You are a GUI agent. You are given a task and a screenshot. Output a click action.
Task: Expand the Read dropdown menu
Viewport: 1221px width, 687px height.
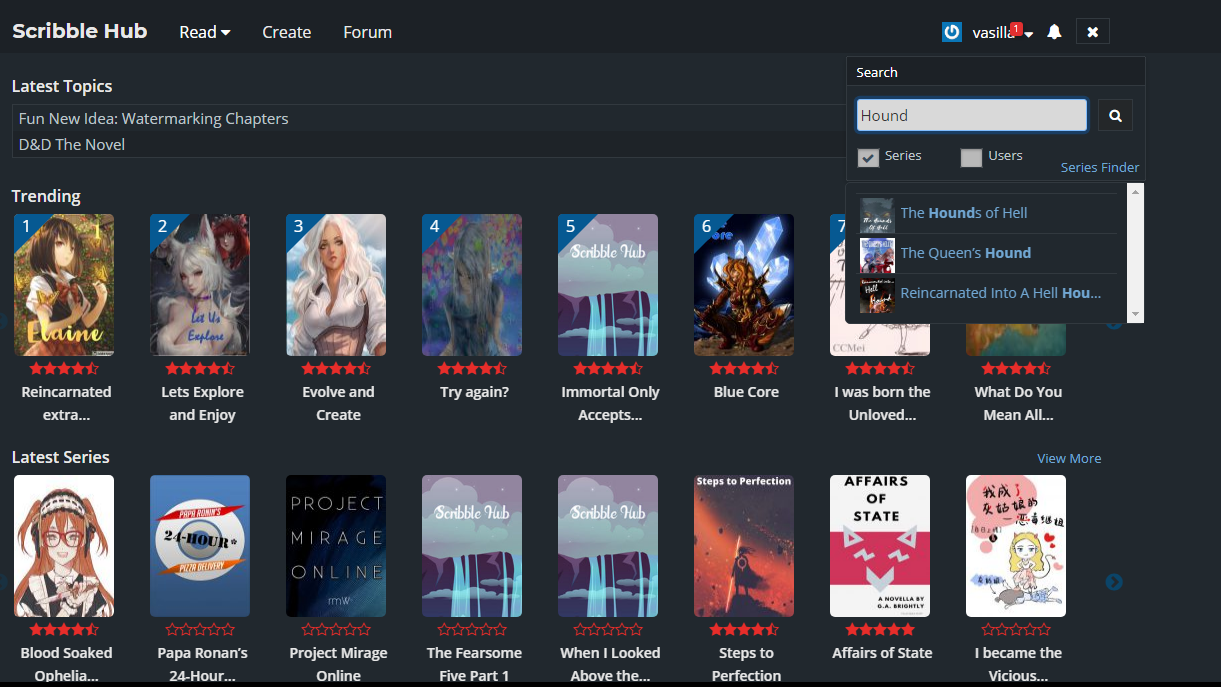(205, 33)
